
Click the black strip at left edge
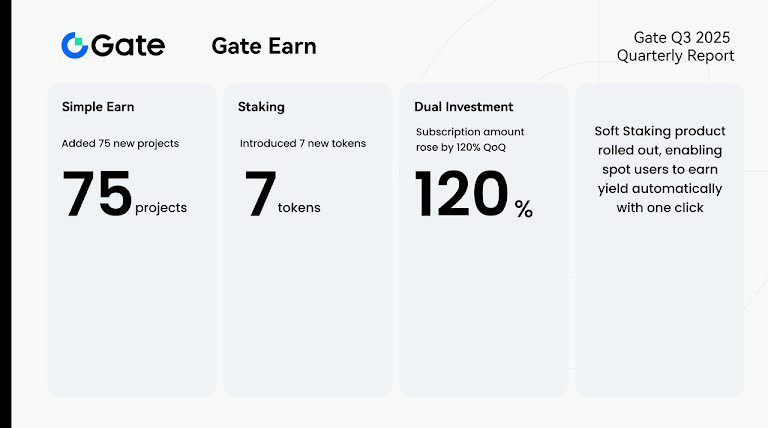click(3, 214)
